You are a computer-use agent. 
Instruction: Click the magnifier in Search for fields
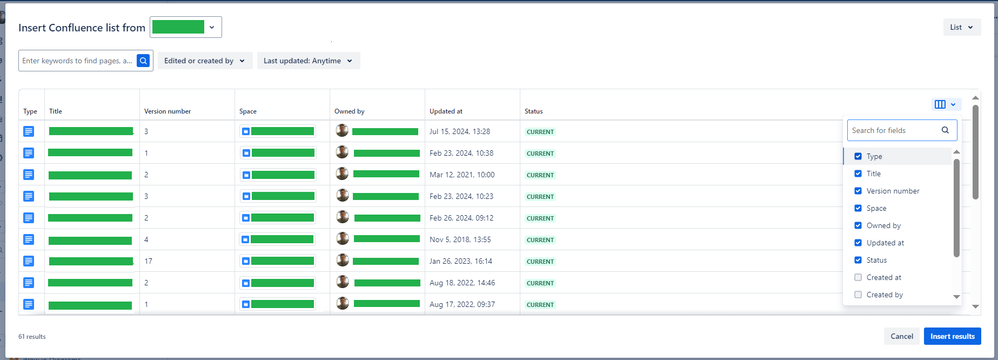click(x=945, y=130)
